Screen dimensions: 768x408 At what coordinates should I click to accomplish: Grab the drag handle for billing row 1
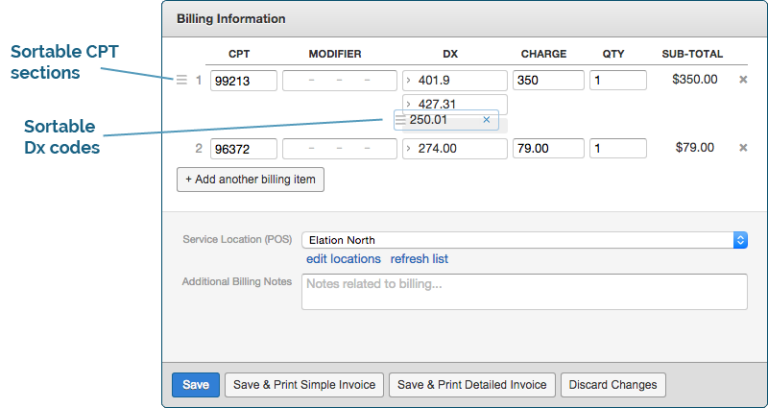click(182, 80)
